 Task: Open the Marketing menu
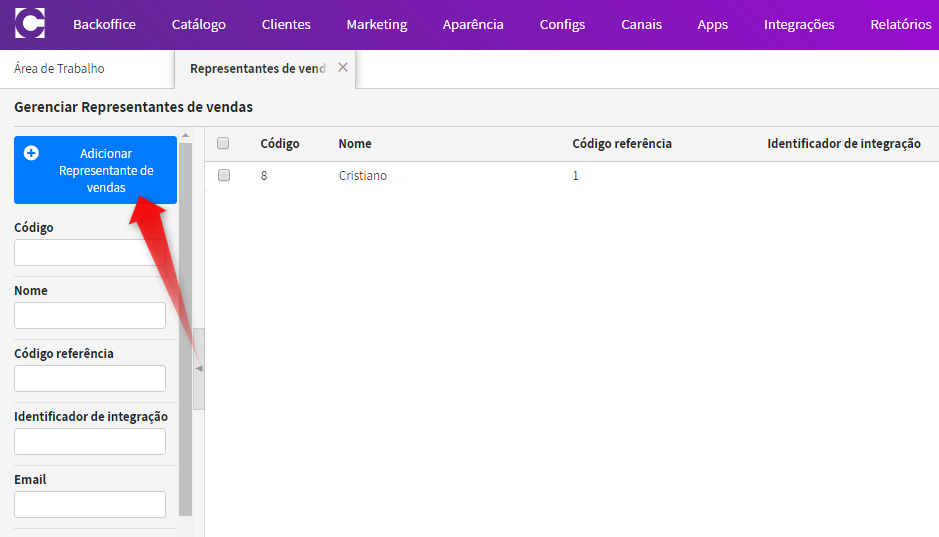(377, 25)
